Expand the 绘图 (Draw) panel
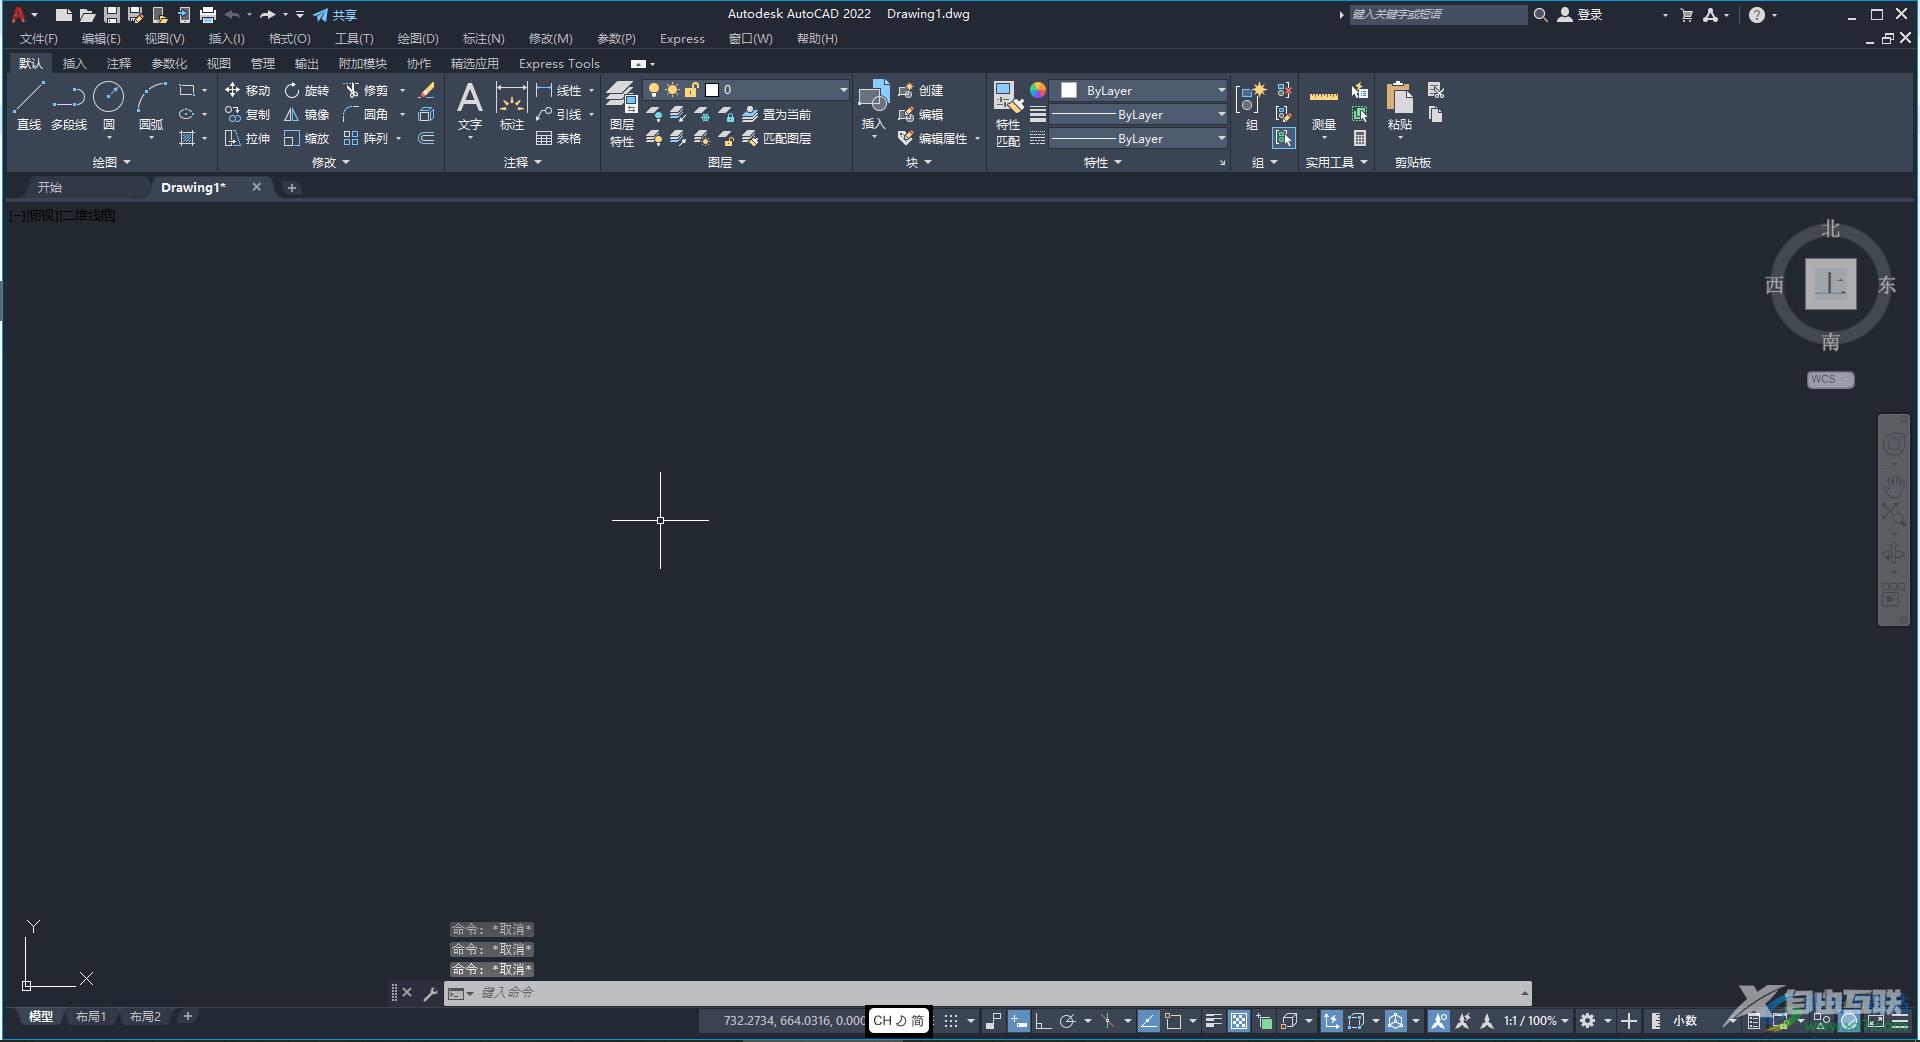 pyautogui.click(x=111, y=162)
